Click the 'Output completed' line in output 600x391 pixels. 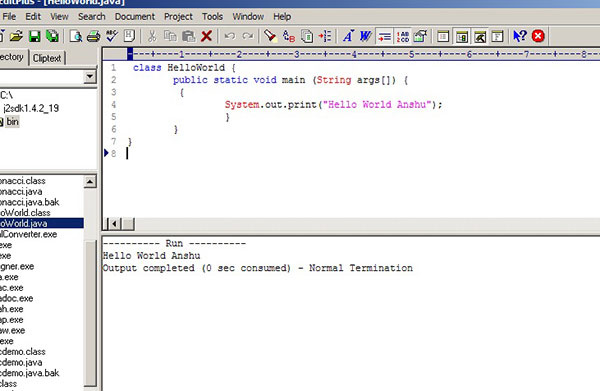click(x=258, y=268)
